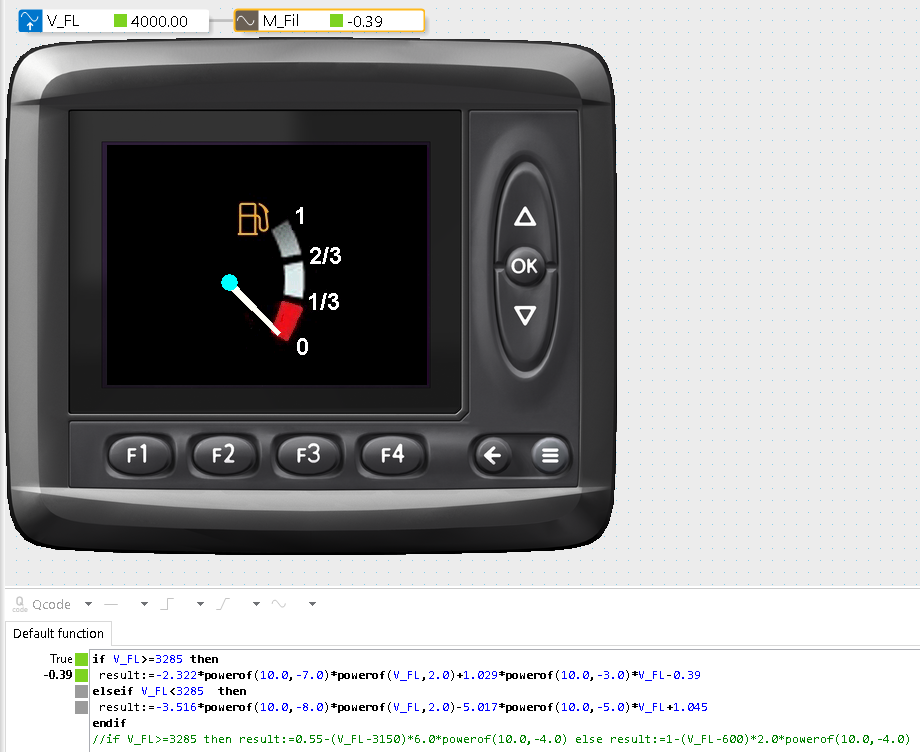Click the down arrow button on display unit
Image resolution: width=920 pixels, height=752 pixels.
tap(525, 315)
